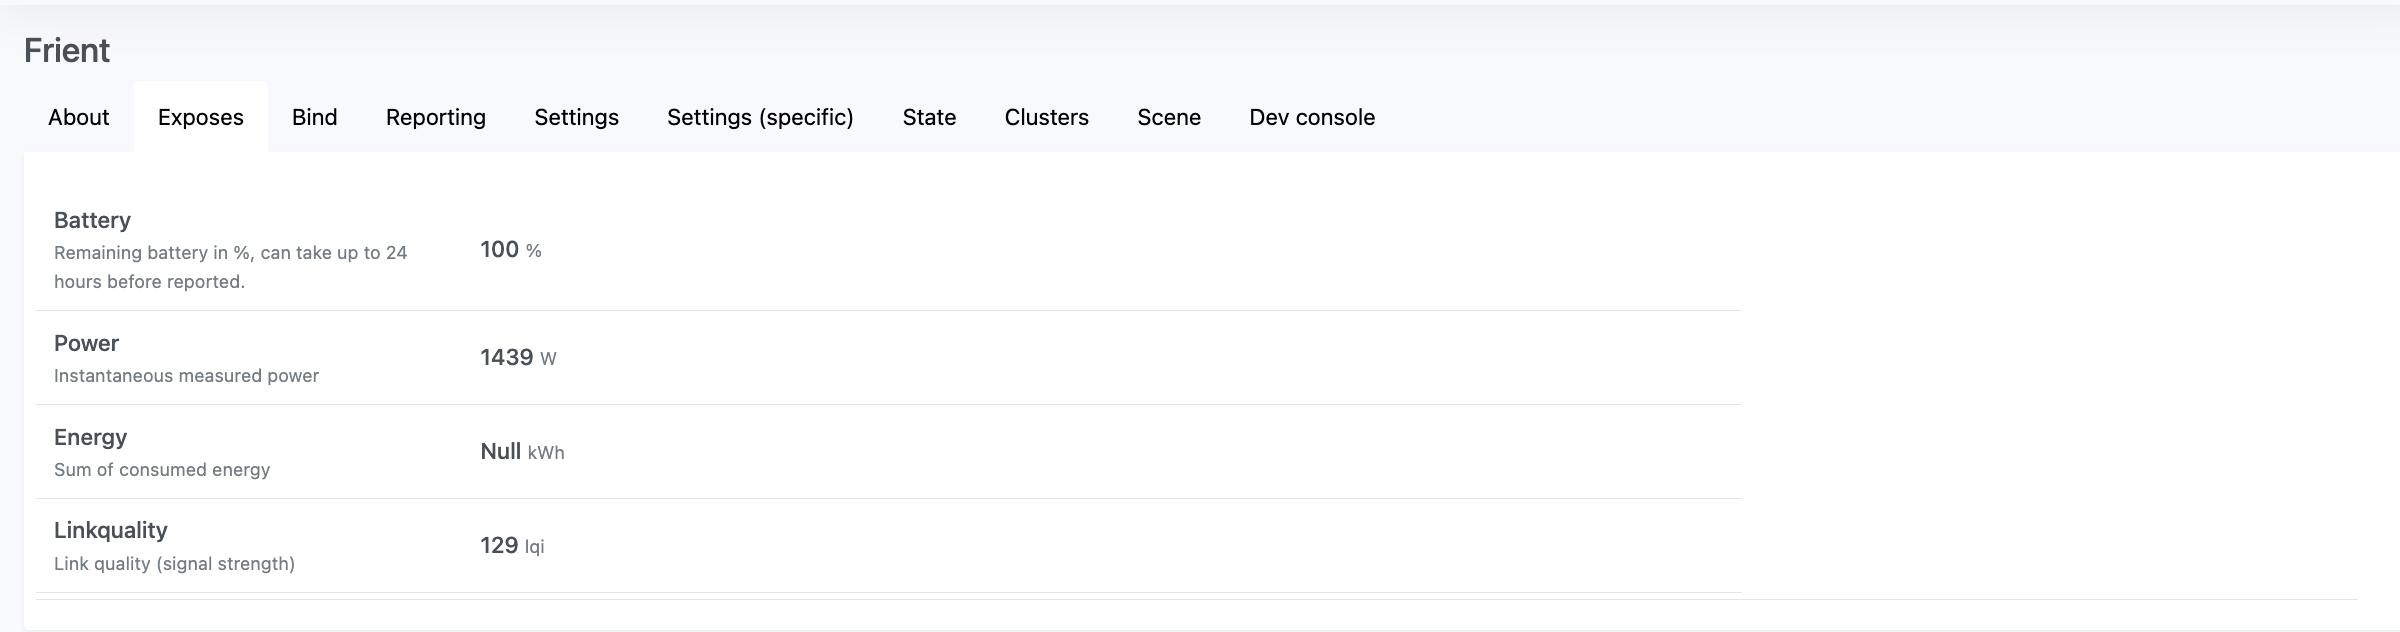Open the Dev console tab
The height and width of the screenshot is (632, 2400).
coord(1311,117)
